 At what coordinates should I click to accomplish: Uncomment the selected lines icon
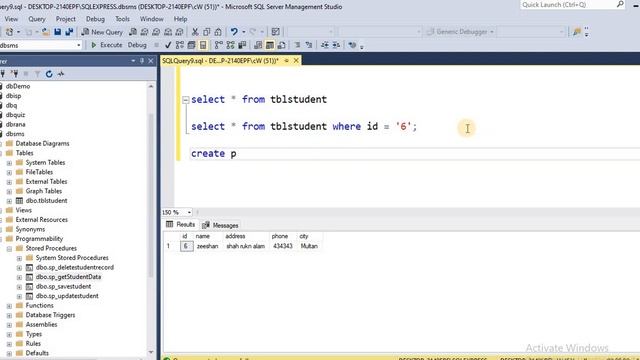(309, 45)
